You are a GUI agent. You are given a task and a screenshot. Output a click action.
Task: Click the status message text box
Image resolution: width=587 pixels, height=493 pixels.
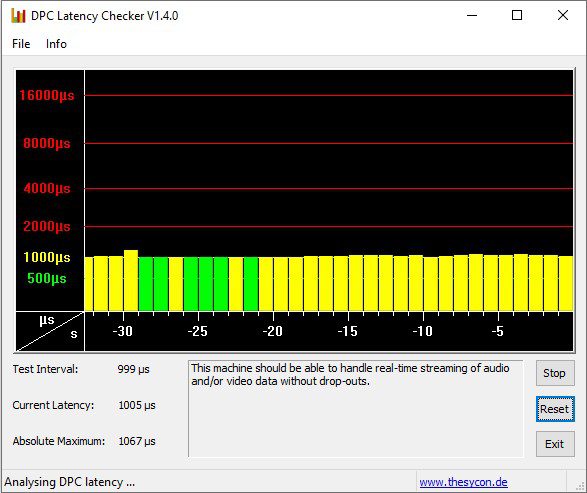click(x=355, y=409)
